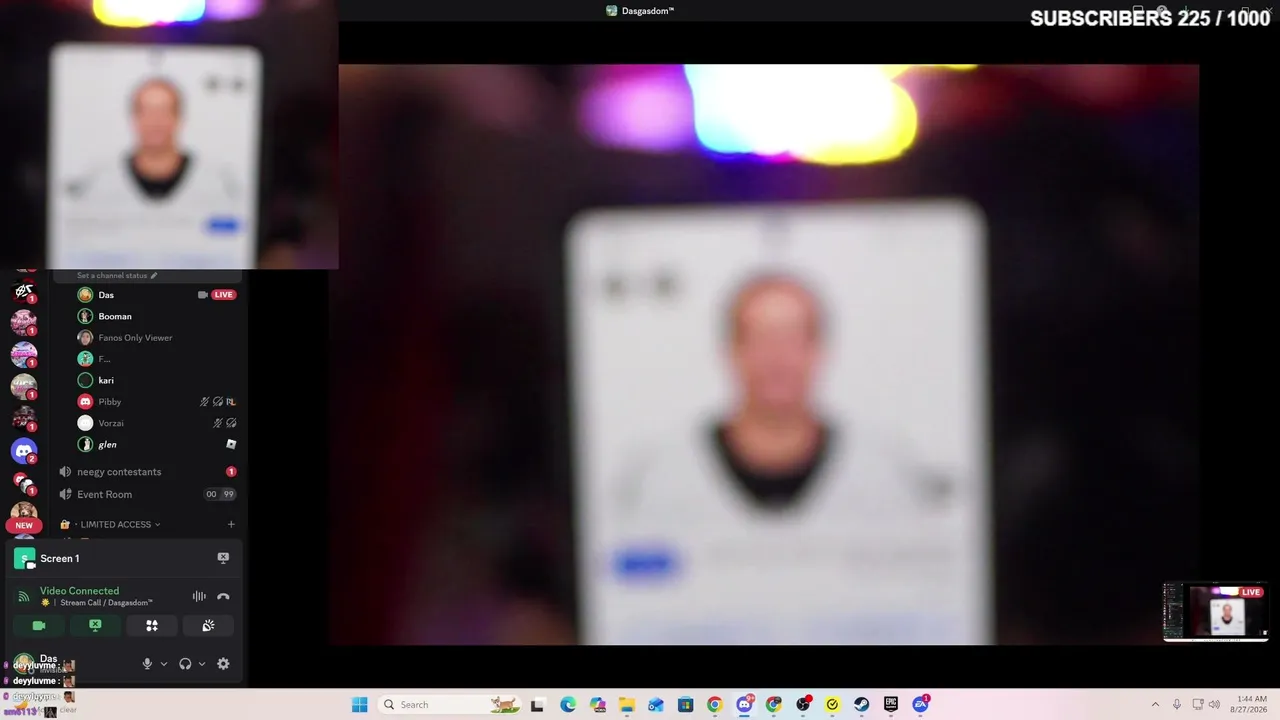
Task: Open the Activities launcher button
Action: pos(152,626)
